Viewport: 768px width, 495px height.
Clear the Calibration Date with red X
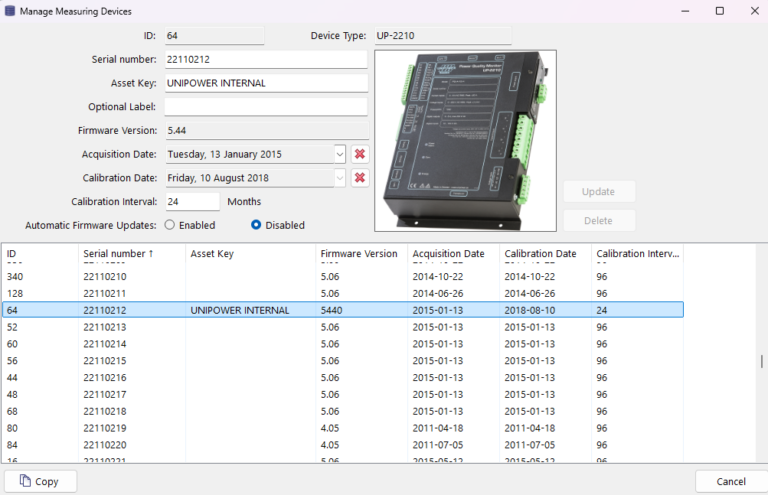(x=360, y=178)
